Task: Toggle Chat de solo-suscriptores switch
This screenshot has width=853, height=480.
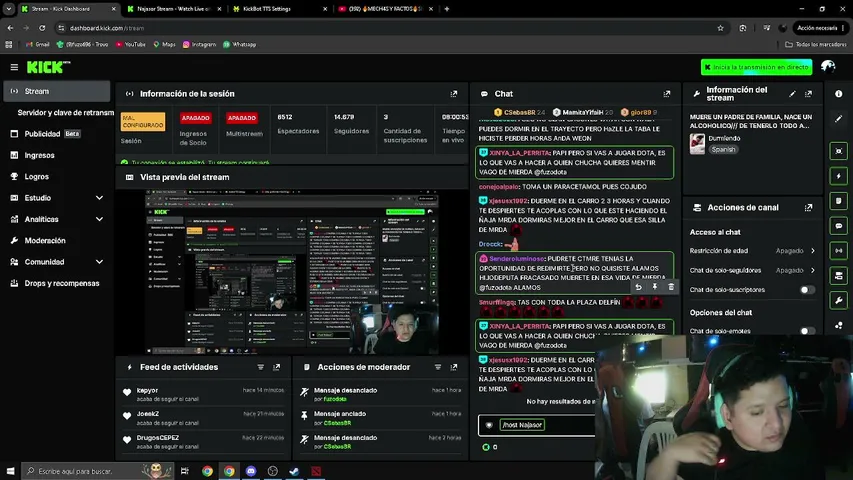Action: click(x=807, y=290)
